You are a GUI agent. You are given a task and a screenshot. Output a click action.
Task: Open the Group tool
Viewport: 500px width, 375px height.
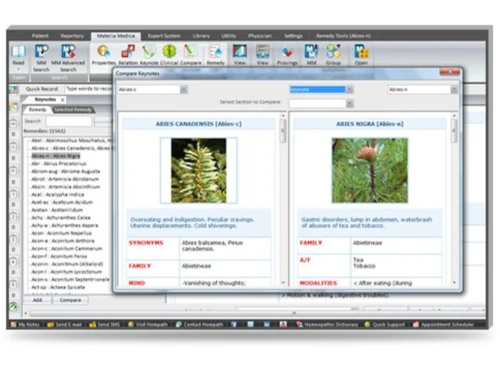point(333,55)
